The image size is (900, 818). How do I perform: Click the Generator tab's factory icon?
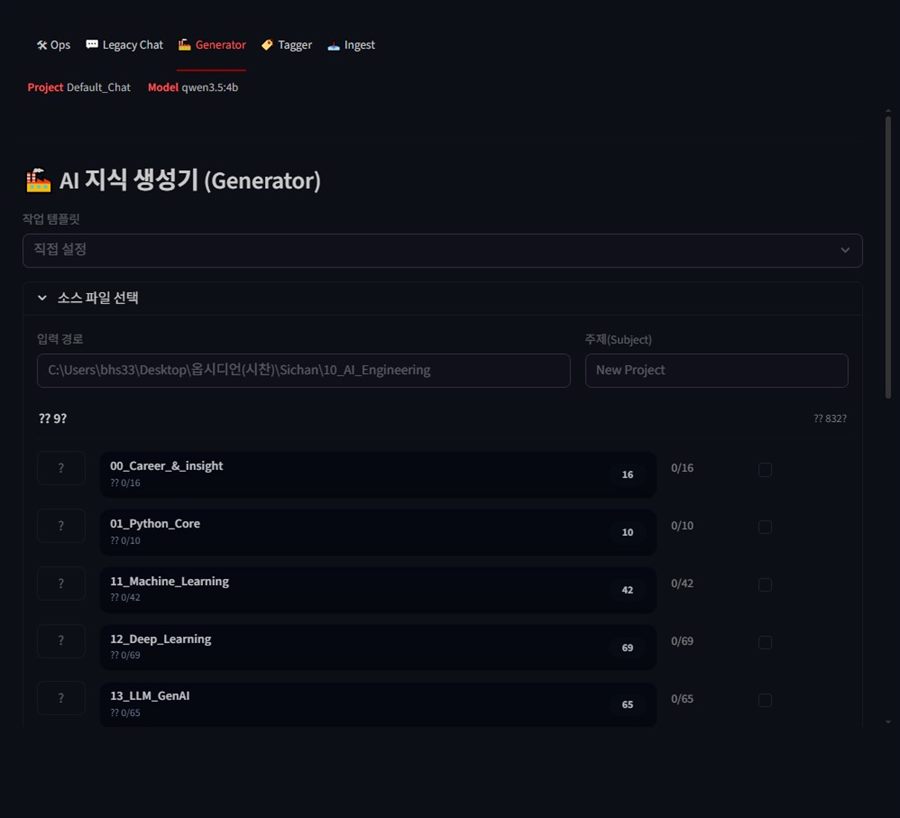[184, 45]
